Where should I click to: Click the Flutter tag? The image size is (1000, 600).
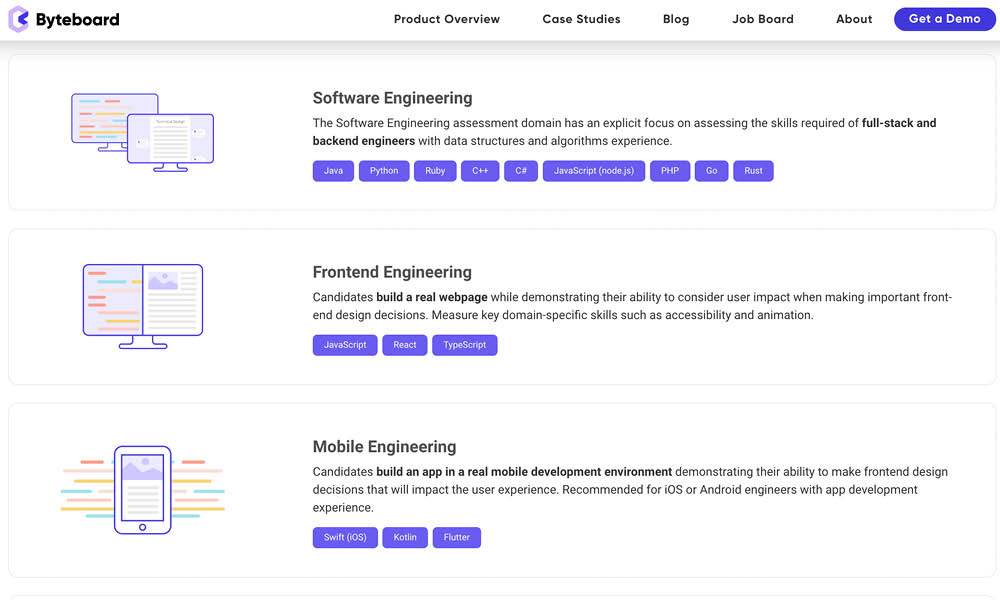pyautogui.click(x=457, y=537)
